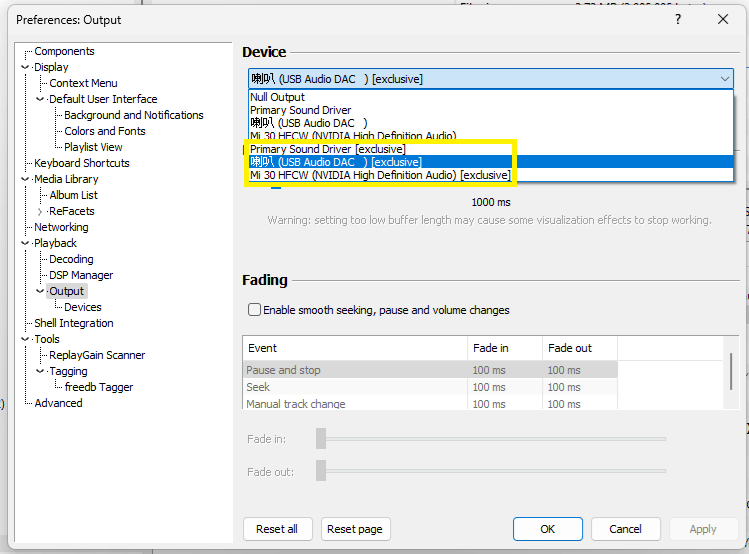The width and height of the screenshot is (749, 554).
Task: Select Keyboard Shortcuts in the tree
Action: 81,163
